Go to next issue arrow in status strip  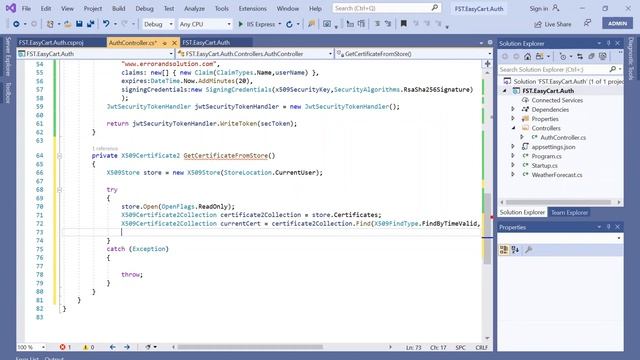coord(127,347)
